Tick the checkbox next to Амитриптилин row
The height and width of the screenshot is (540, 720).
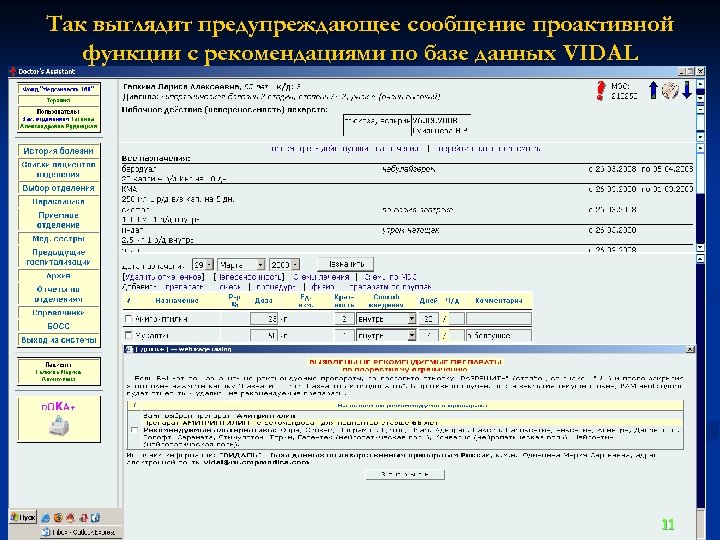(x=129, y=319)
